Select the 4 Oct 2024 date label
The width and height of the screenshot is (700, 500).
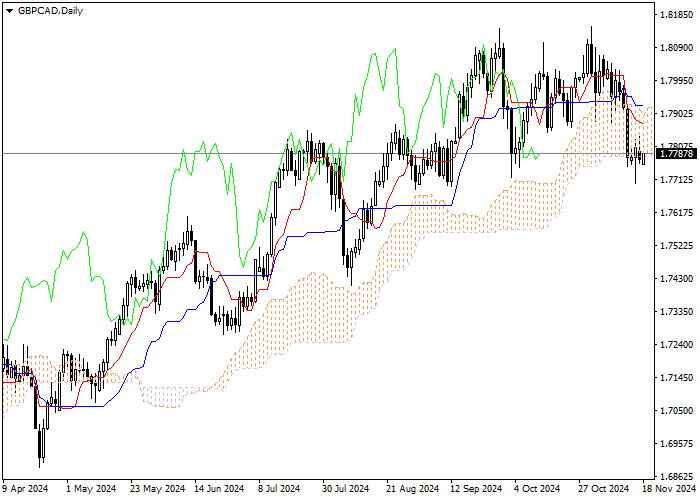coord(537,489)
